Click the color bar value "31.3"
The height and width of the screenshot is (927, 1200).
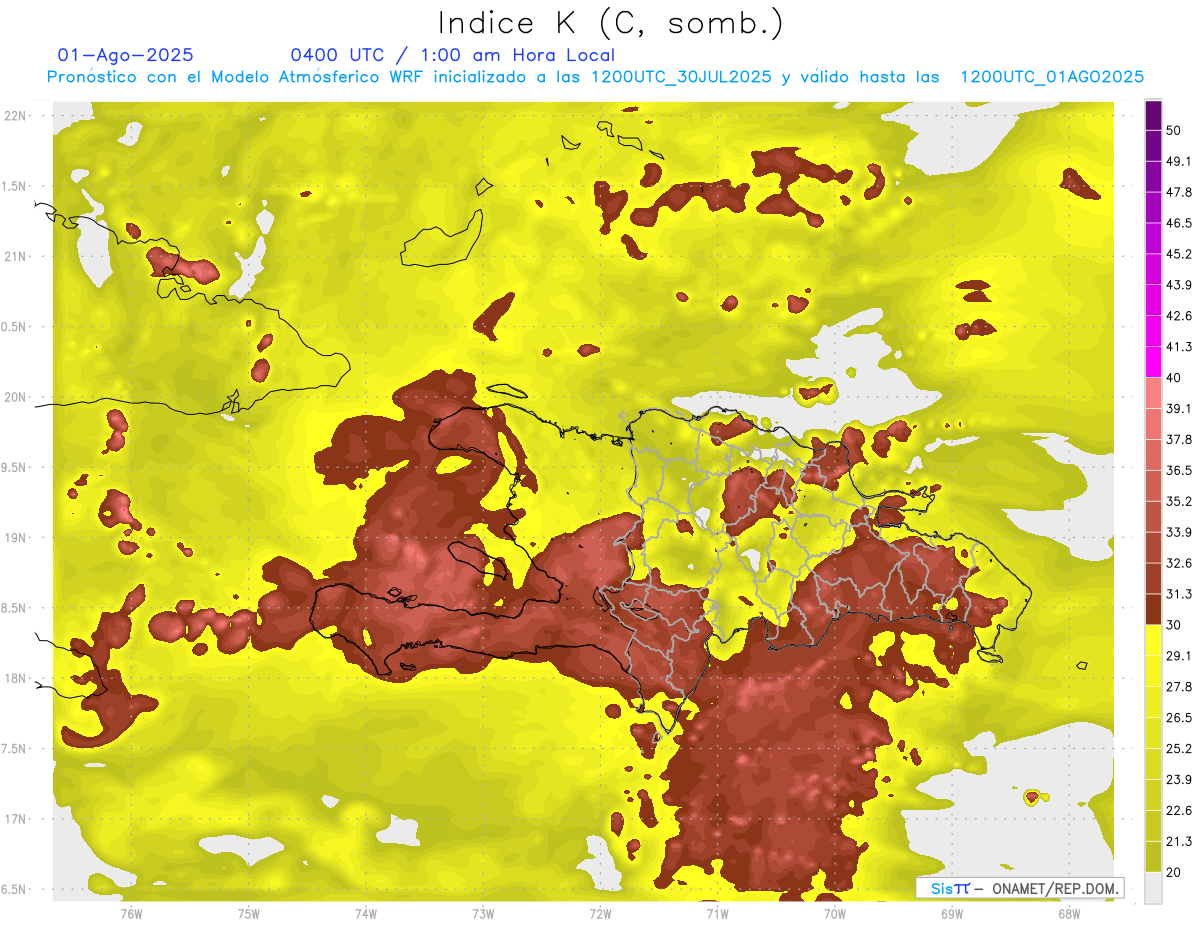1178,594
